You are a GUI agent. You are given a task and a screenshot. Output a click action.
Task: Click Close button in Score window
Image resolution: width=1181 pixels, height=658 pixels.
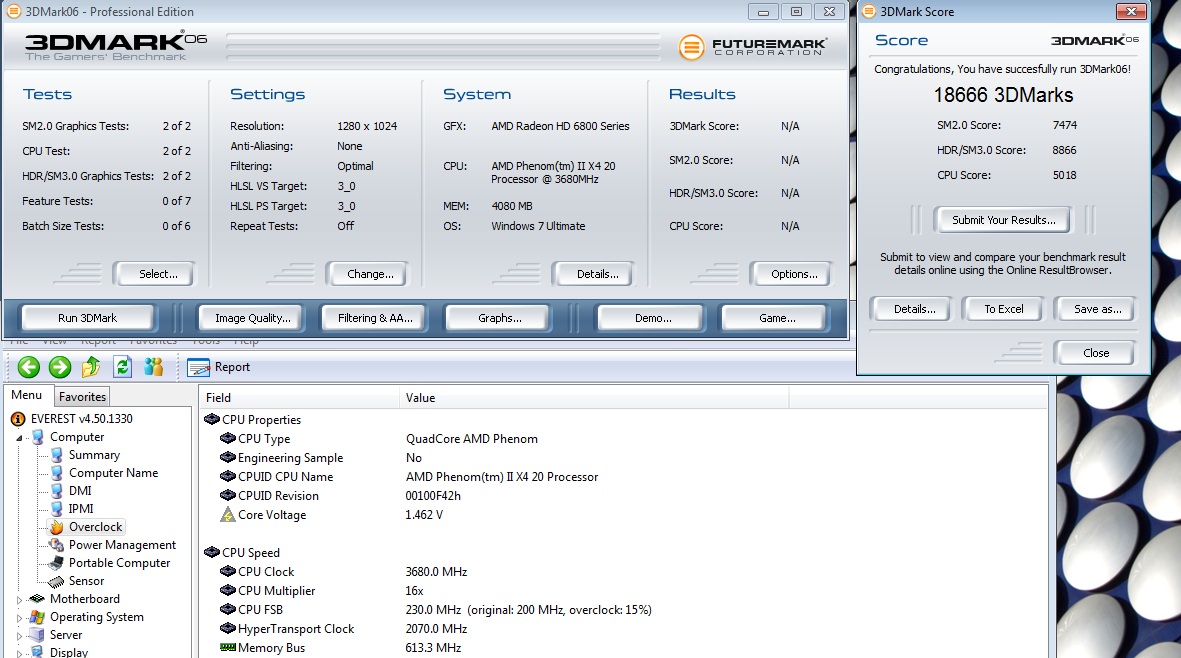click(x=1094, y=352)
